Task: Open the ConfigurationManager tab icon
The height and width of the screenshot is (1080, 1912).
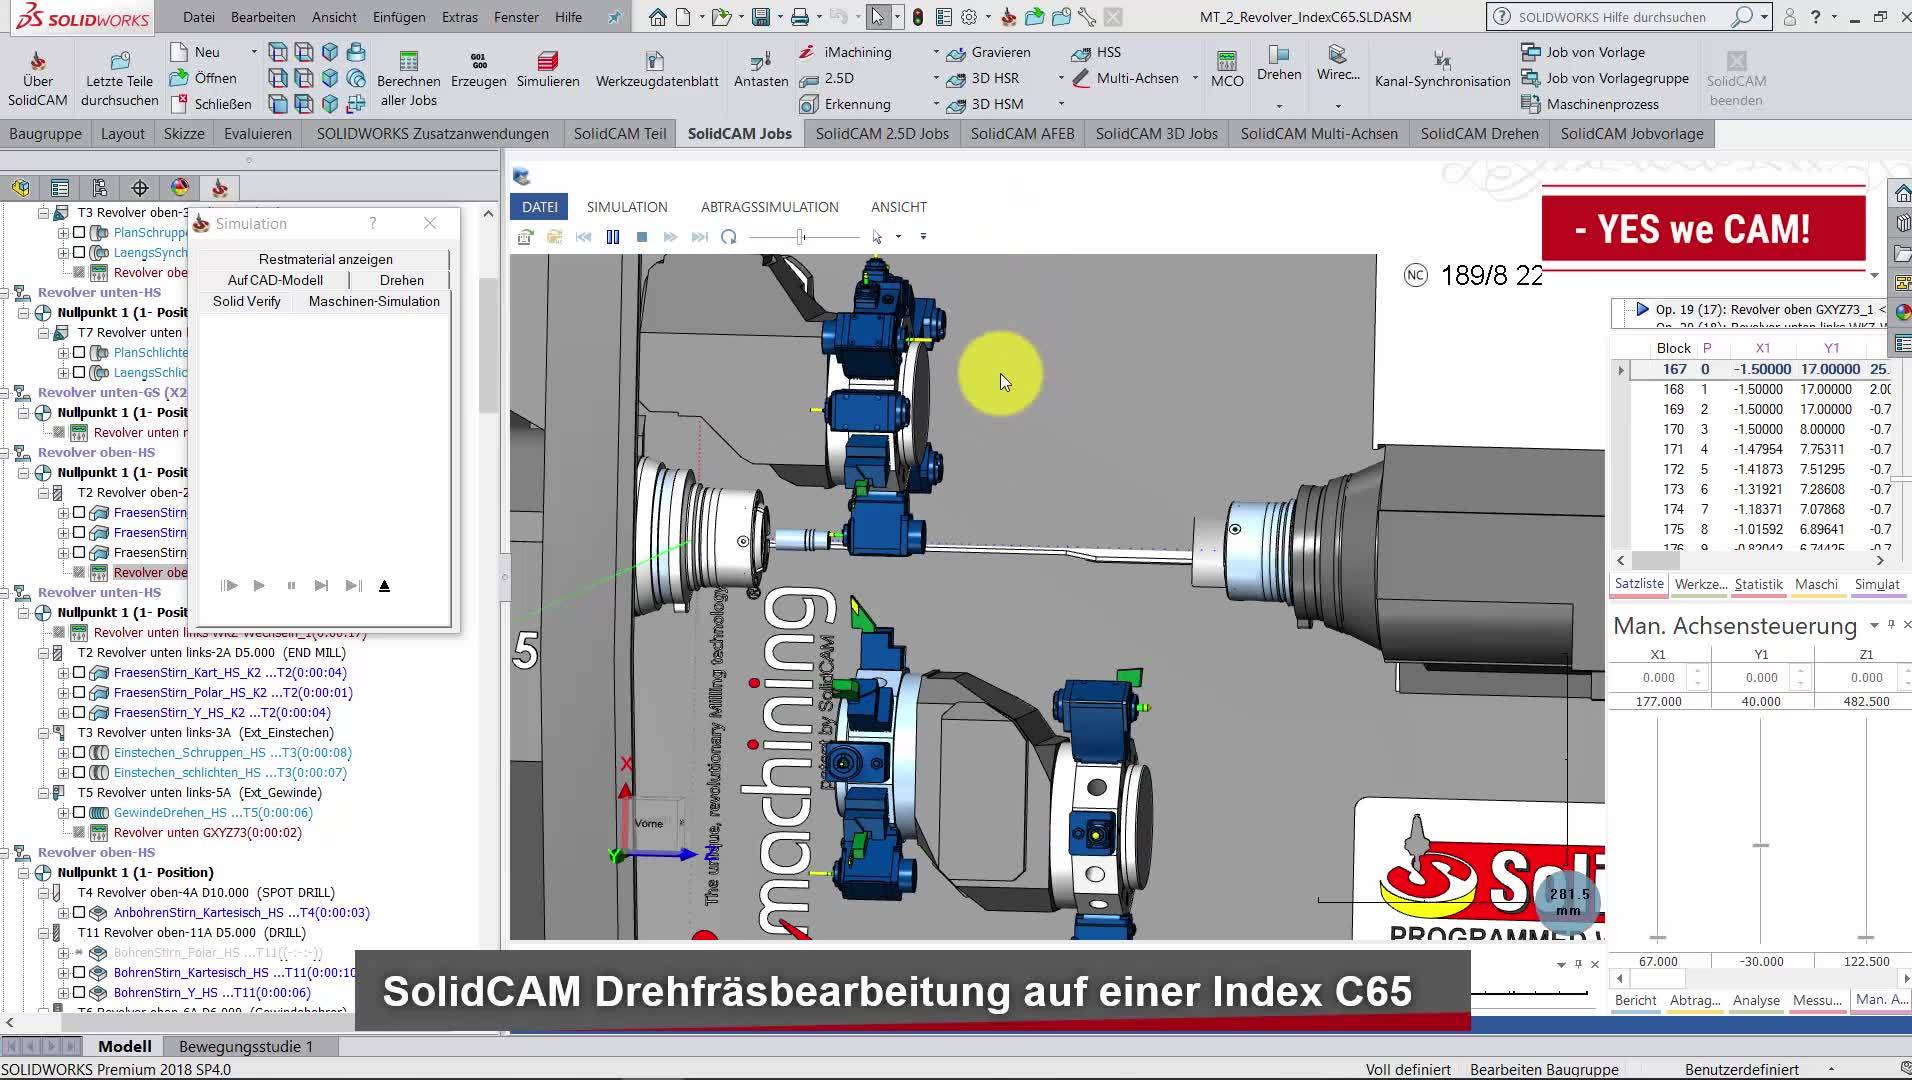Action: click(x=100, y=188)
